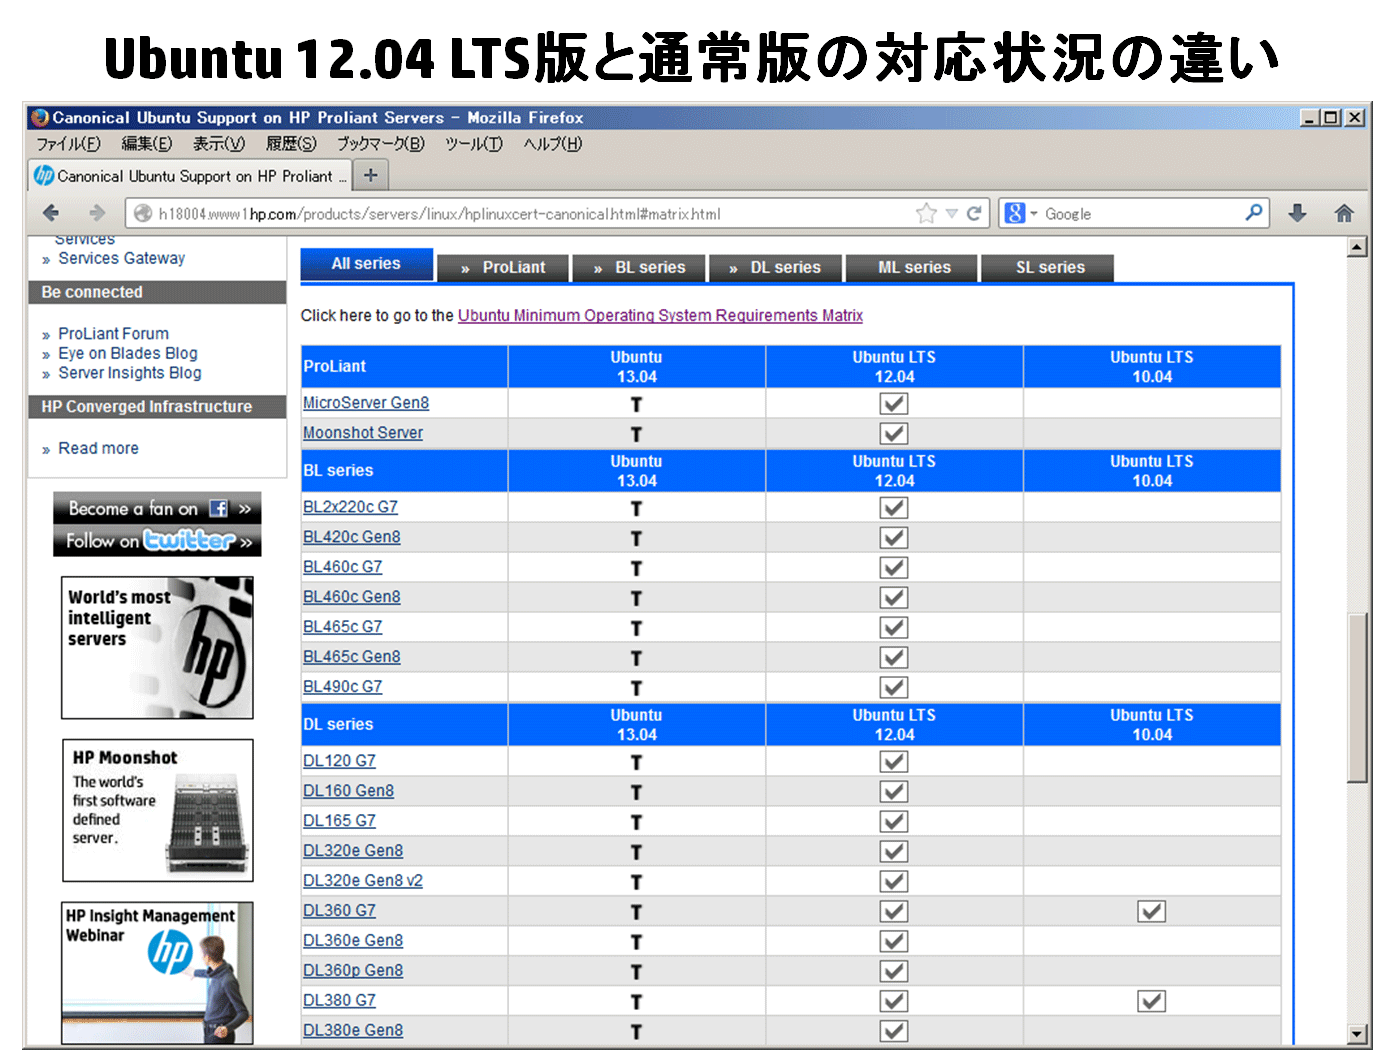Go forward with the forward arrow
This screenshot has height=1051, width=1383.
(97, 213)
